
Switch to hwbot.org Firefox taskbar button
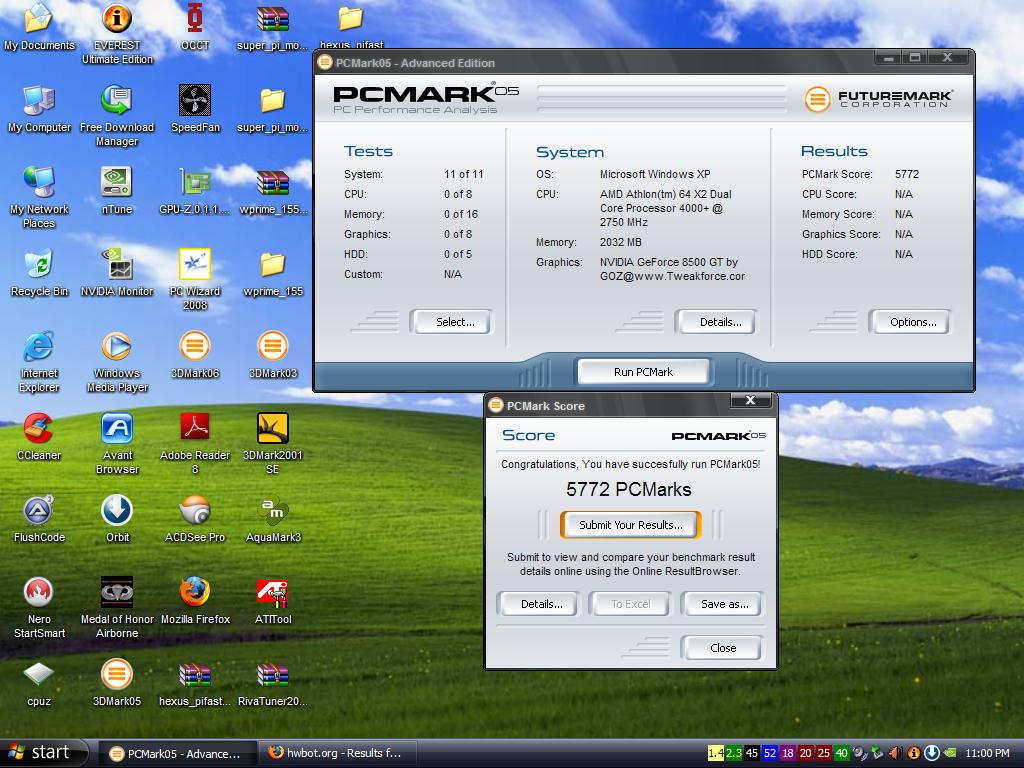click(336, 754)
